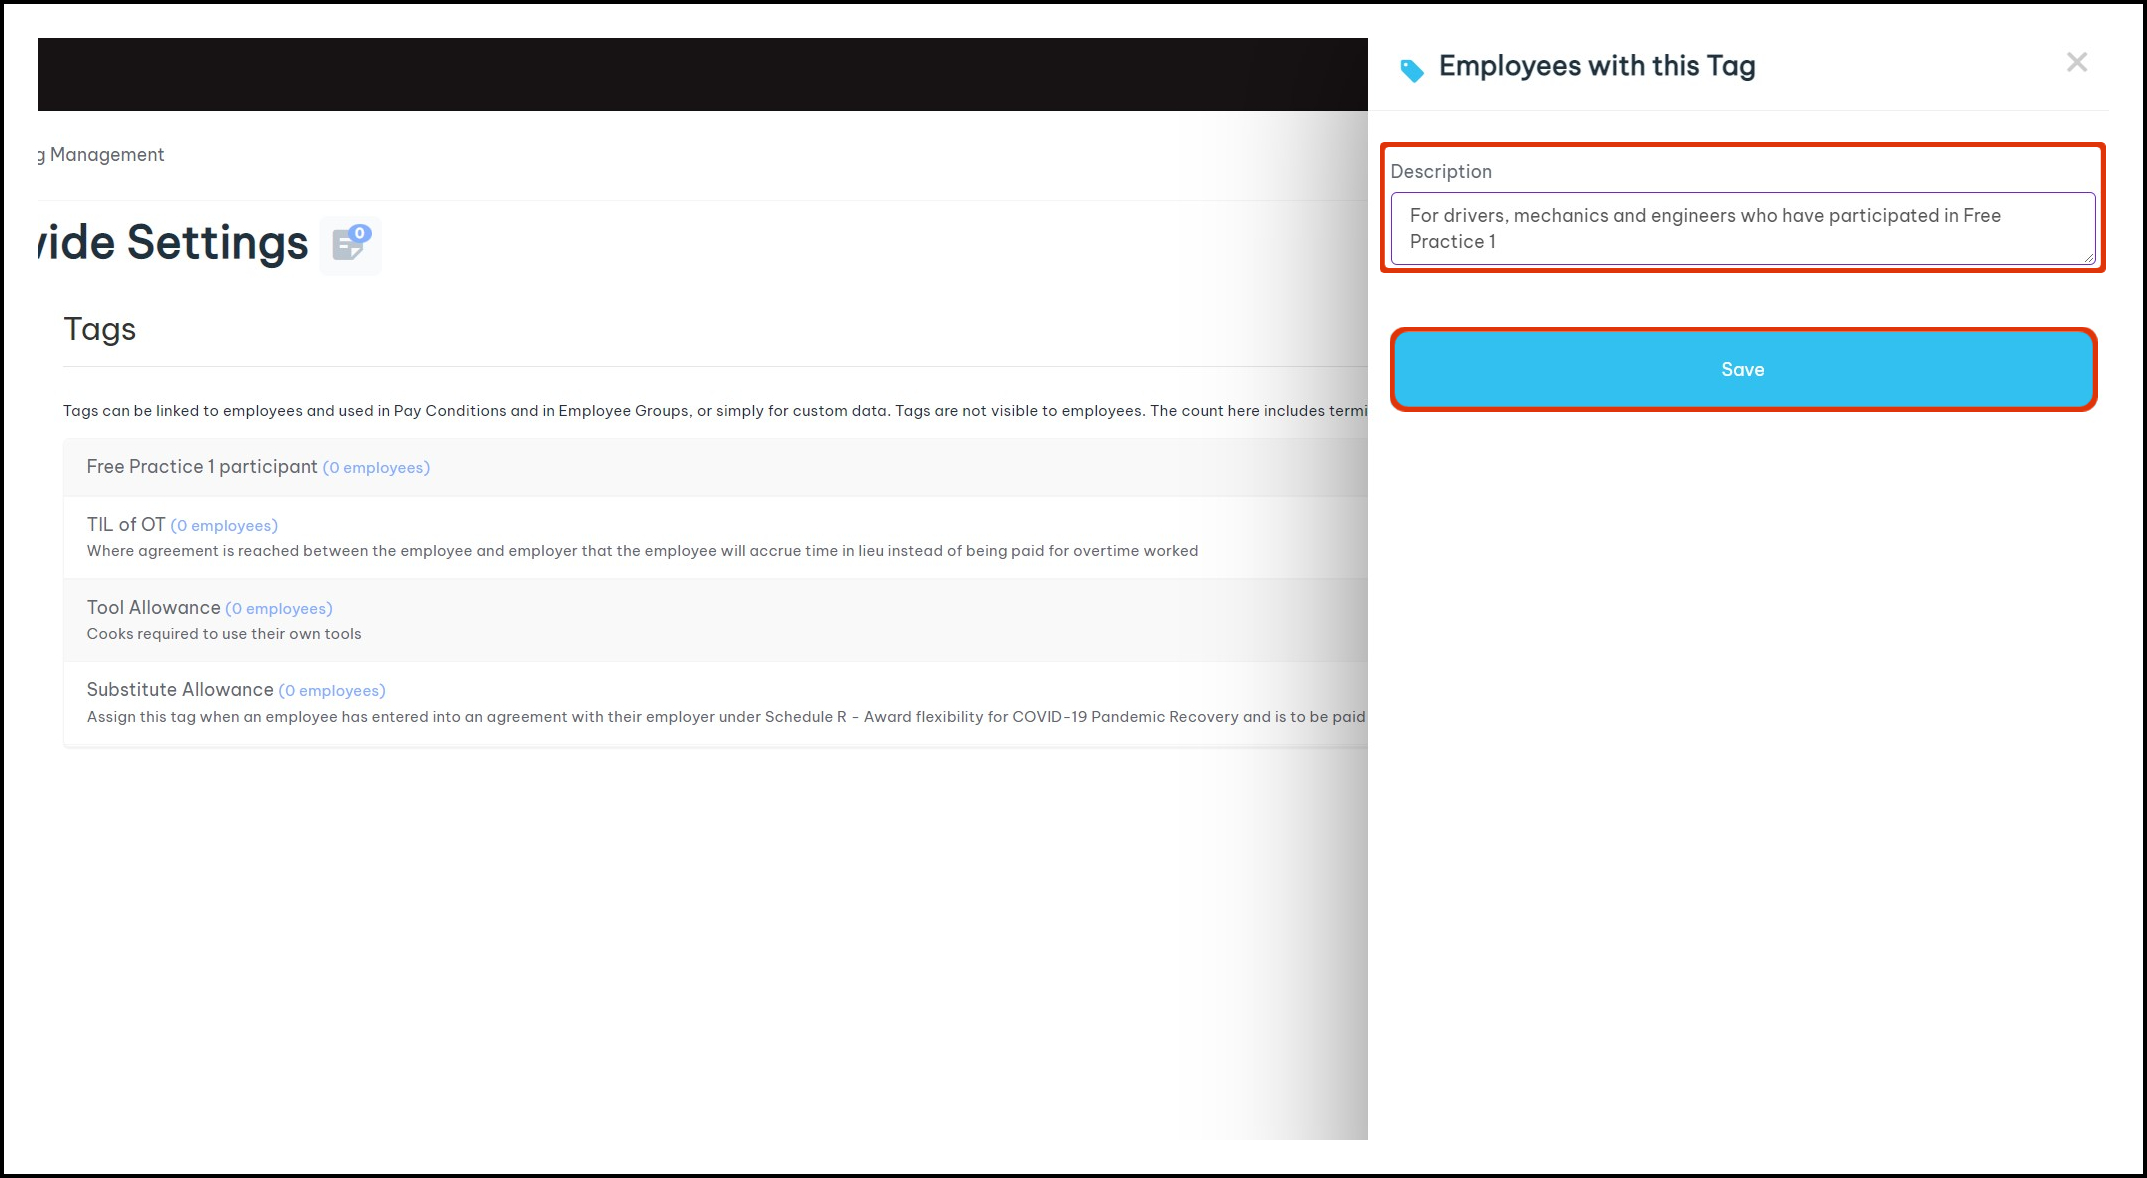Click the notification badge showing 0

[x=360, y=233]
